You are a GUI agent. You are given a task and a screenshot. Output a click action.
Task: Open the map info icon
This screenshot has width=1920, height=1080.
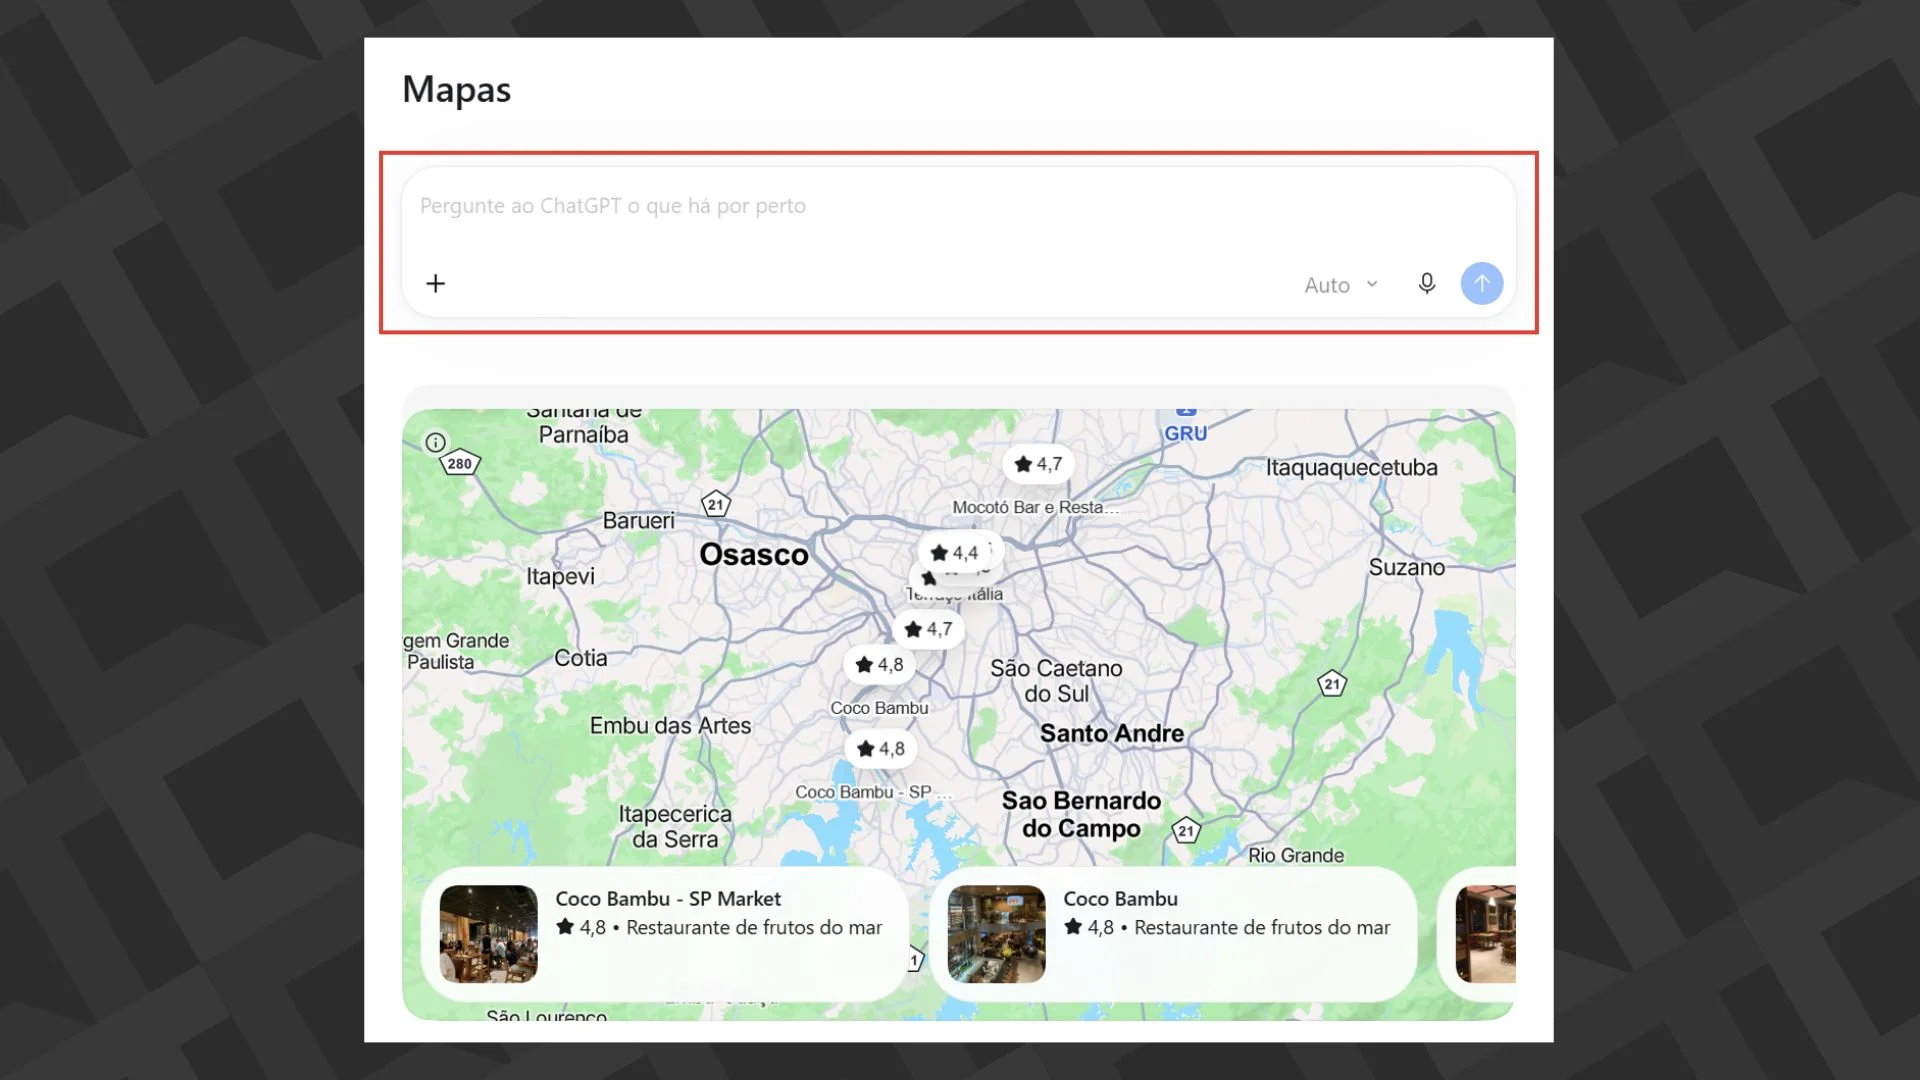click(x=435, y=442)
